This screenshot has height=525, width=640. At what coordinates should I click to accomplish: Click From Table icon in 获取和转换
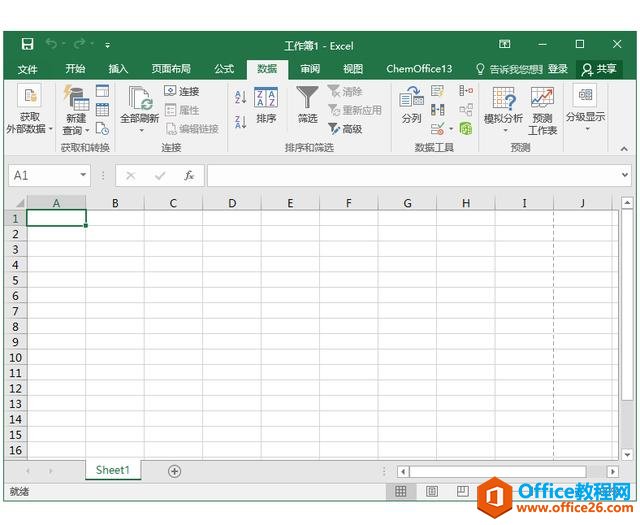tap(102, 109)
